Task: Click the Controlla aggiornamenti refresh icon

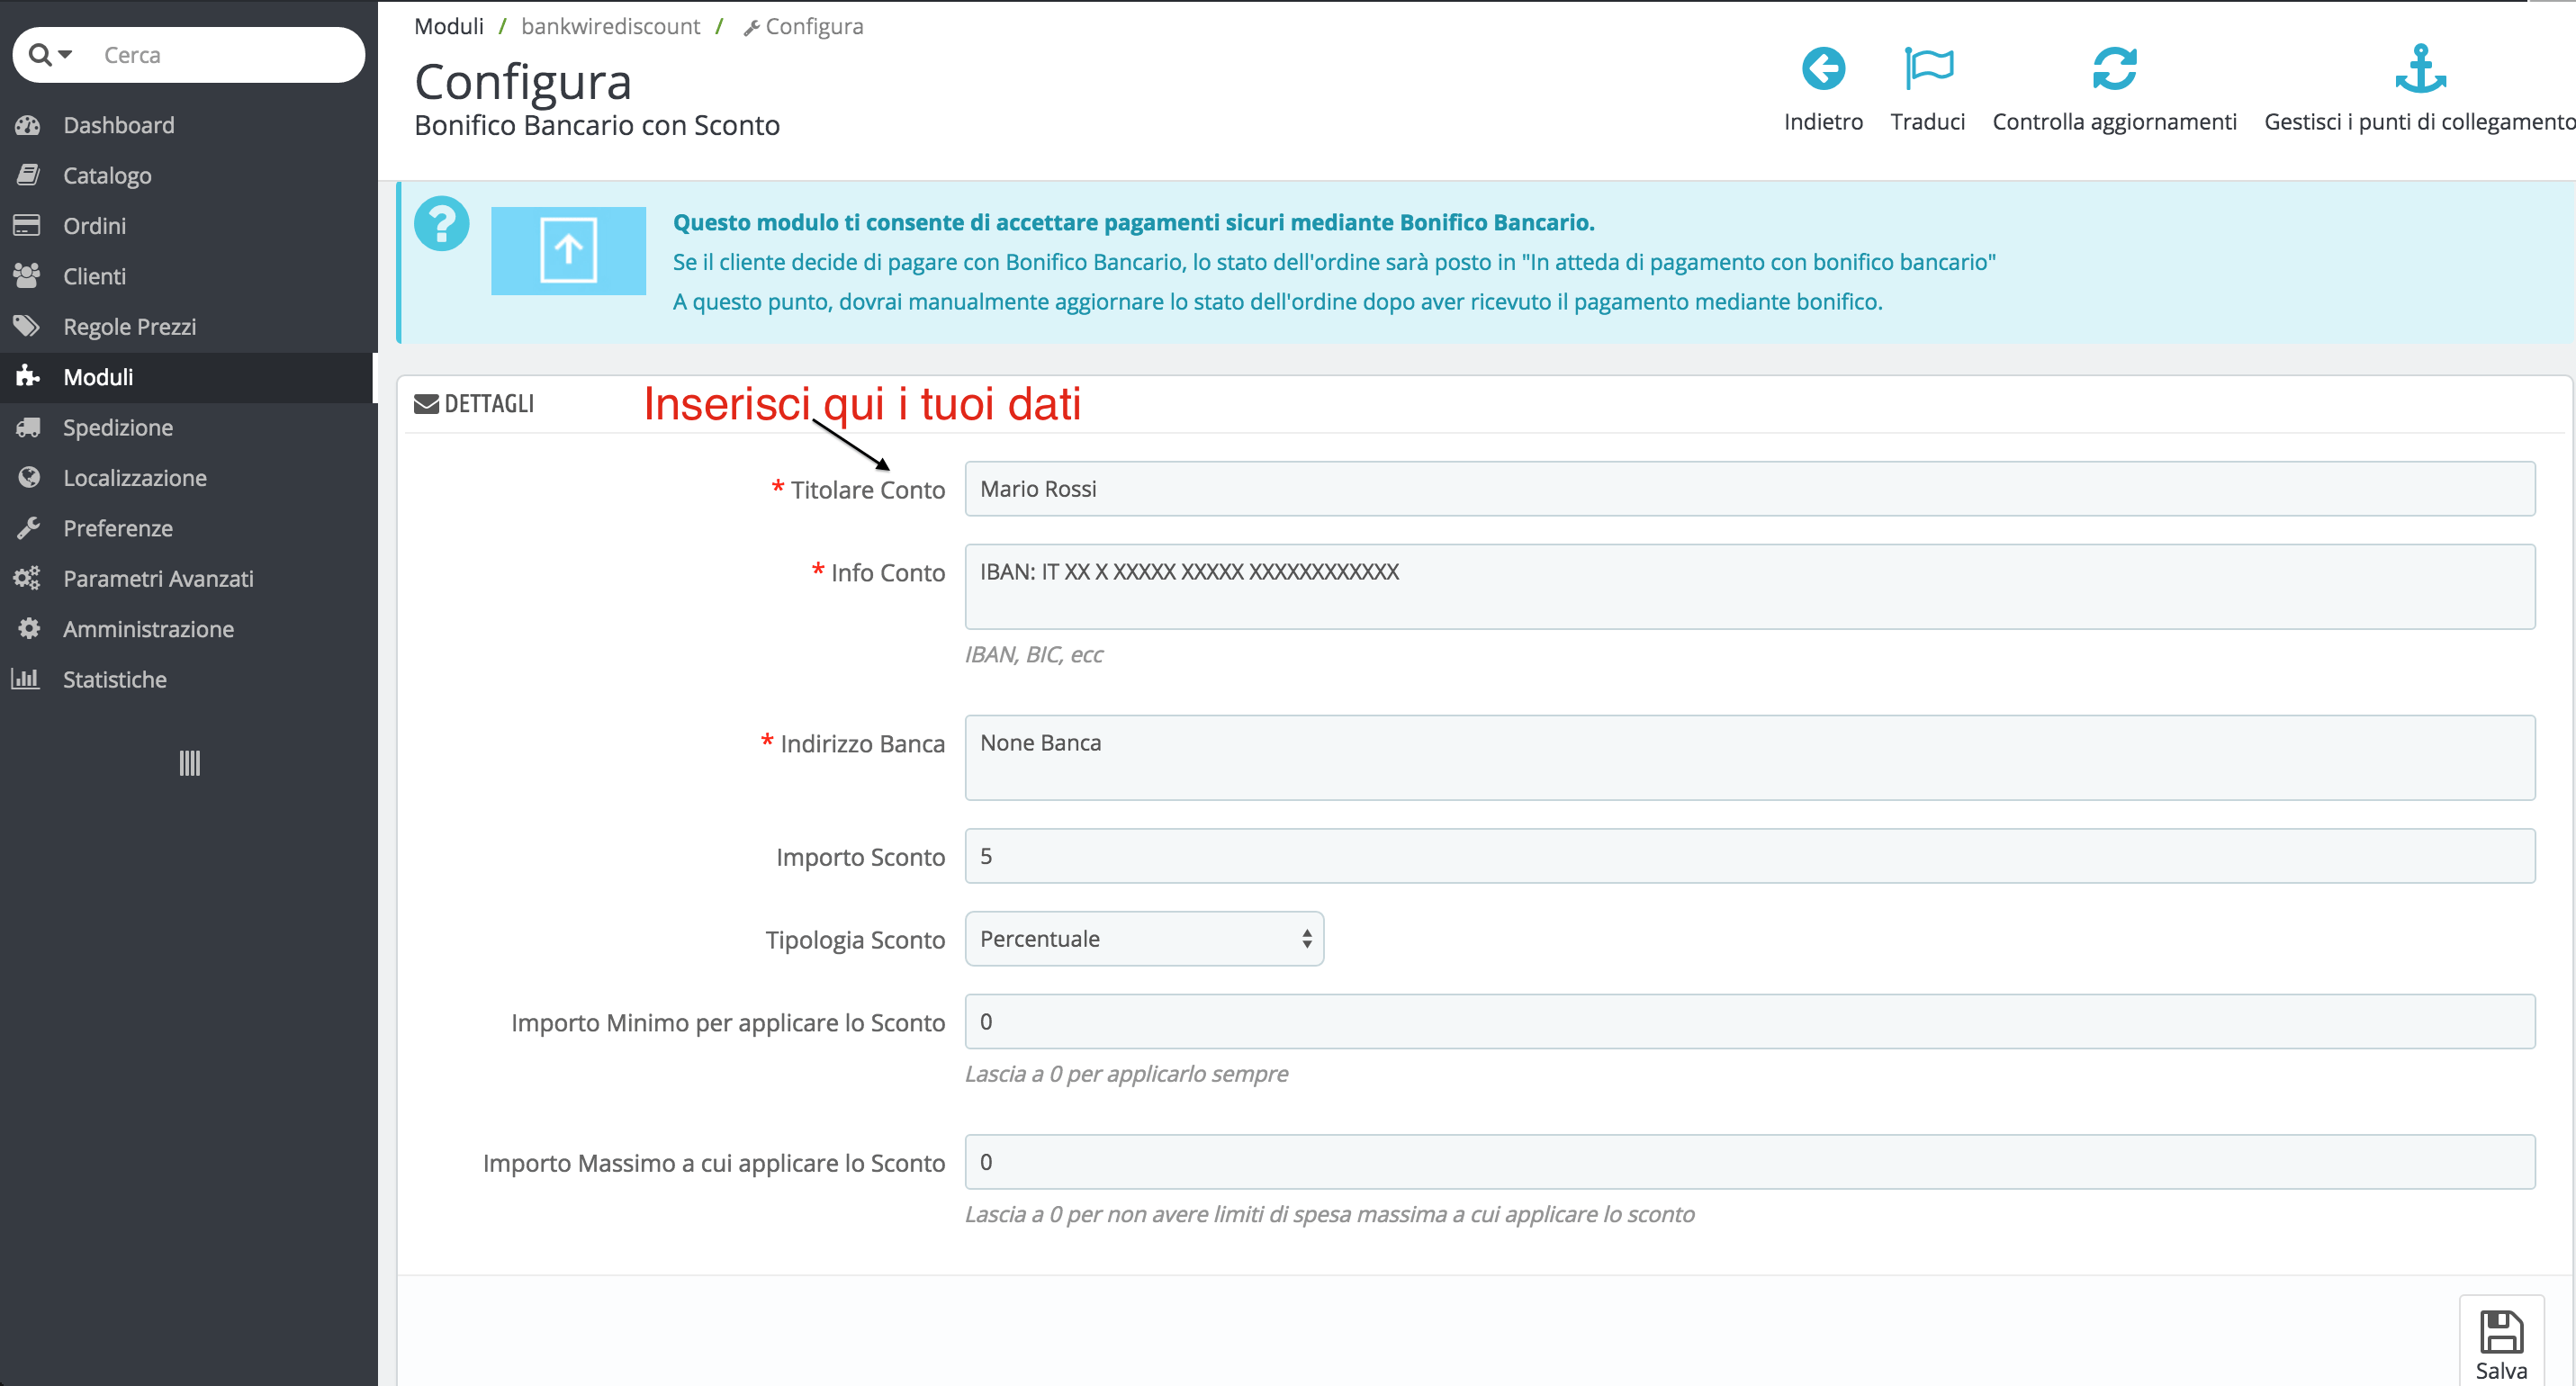Action: [2114, 69]
